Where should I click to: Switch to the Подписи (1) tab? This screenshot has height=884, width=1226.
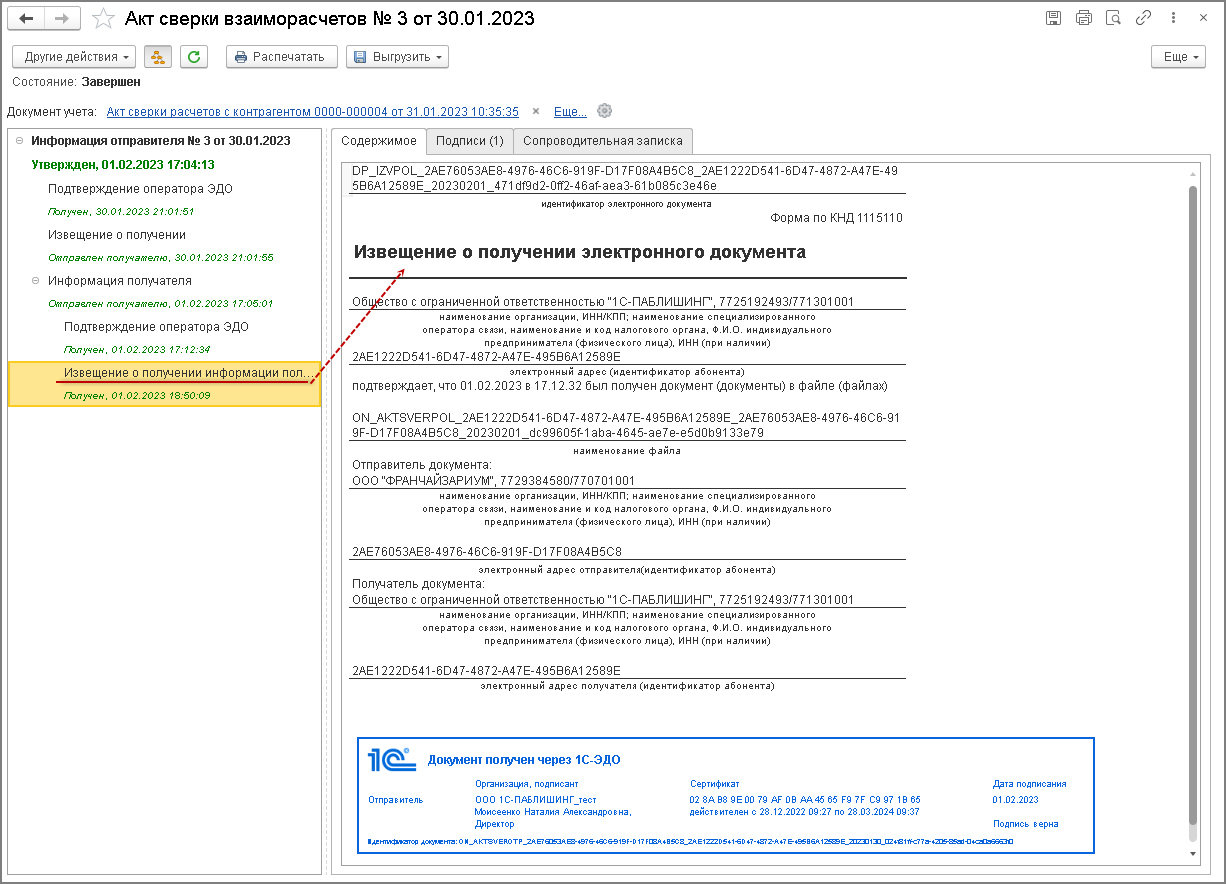pyautogui.click(x=469, y=141)
